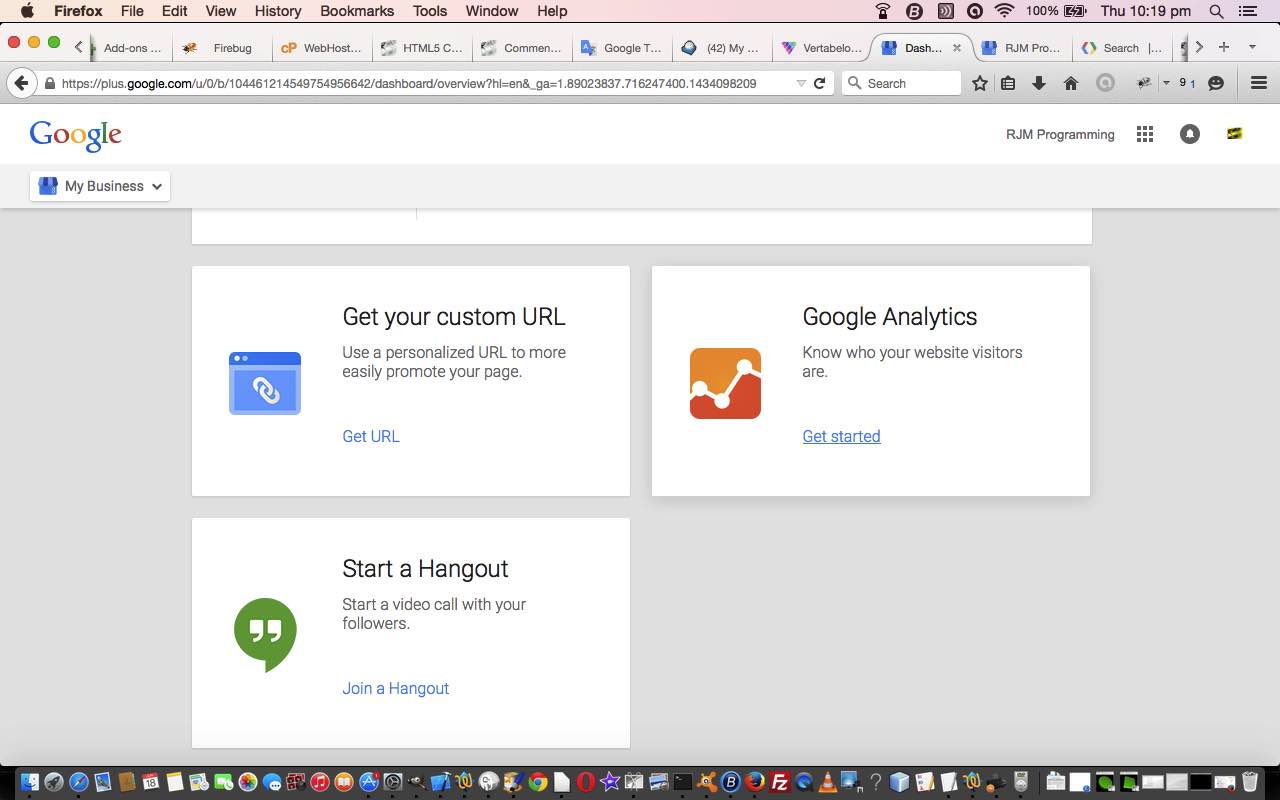Open the Bookmarks menu
The image size is (1280, 800).
[357, 11]
